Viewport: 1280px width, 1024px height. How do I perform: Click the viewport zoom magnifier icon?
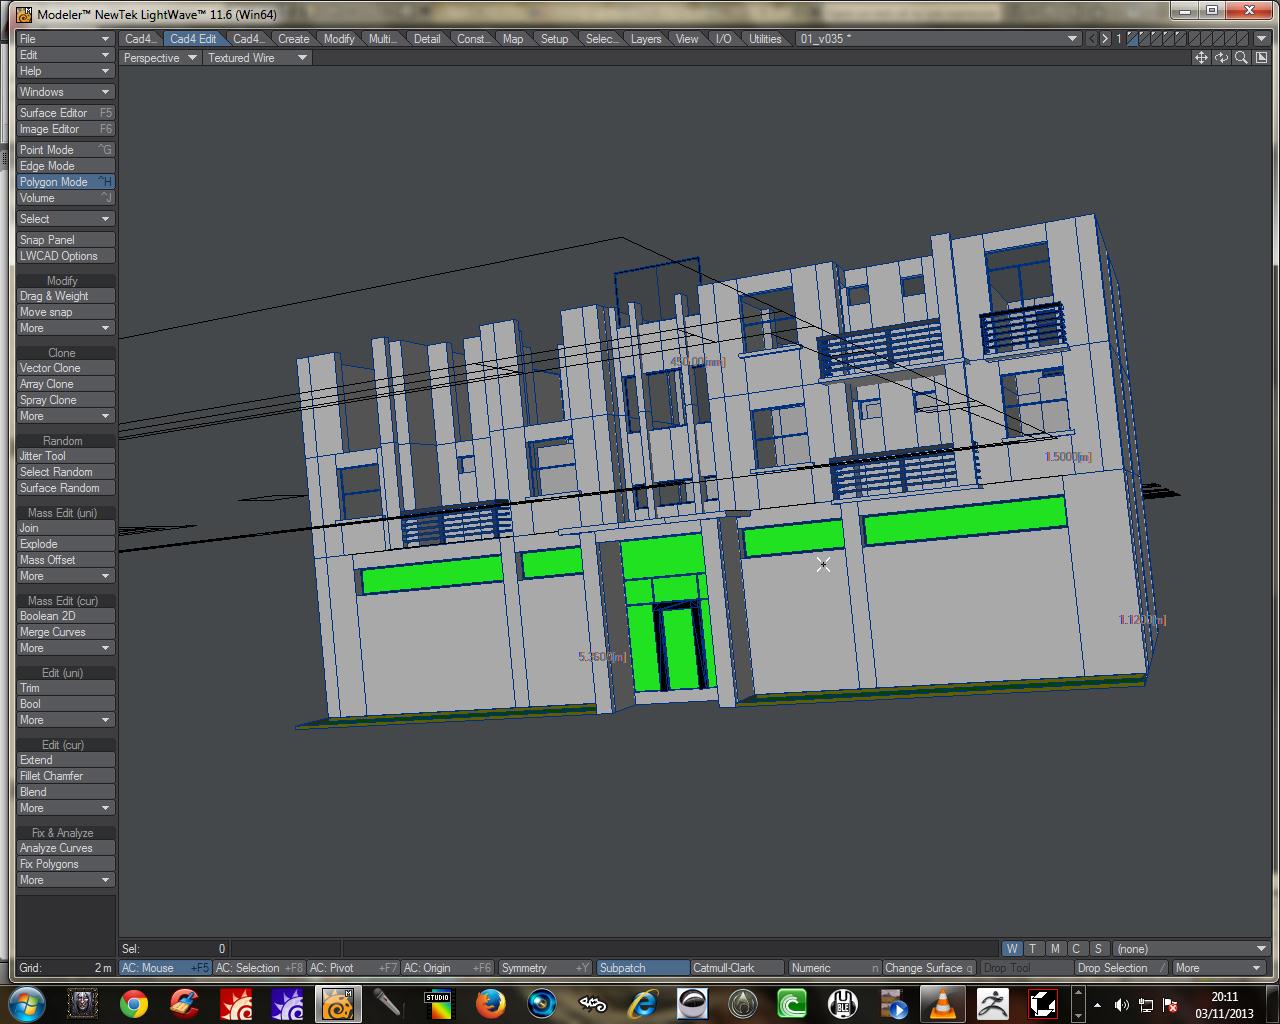(x=1241, y=58)
